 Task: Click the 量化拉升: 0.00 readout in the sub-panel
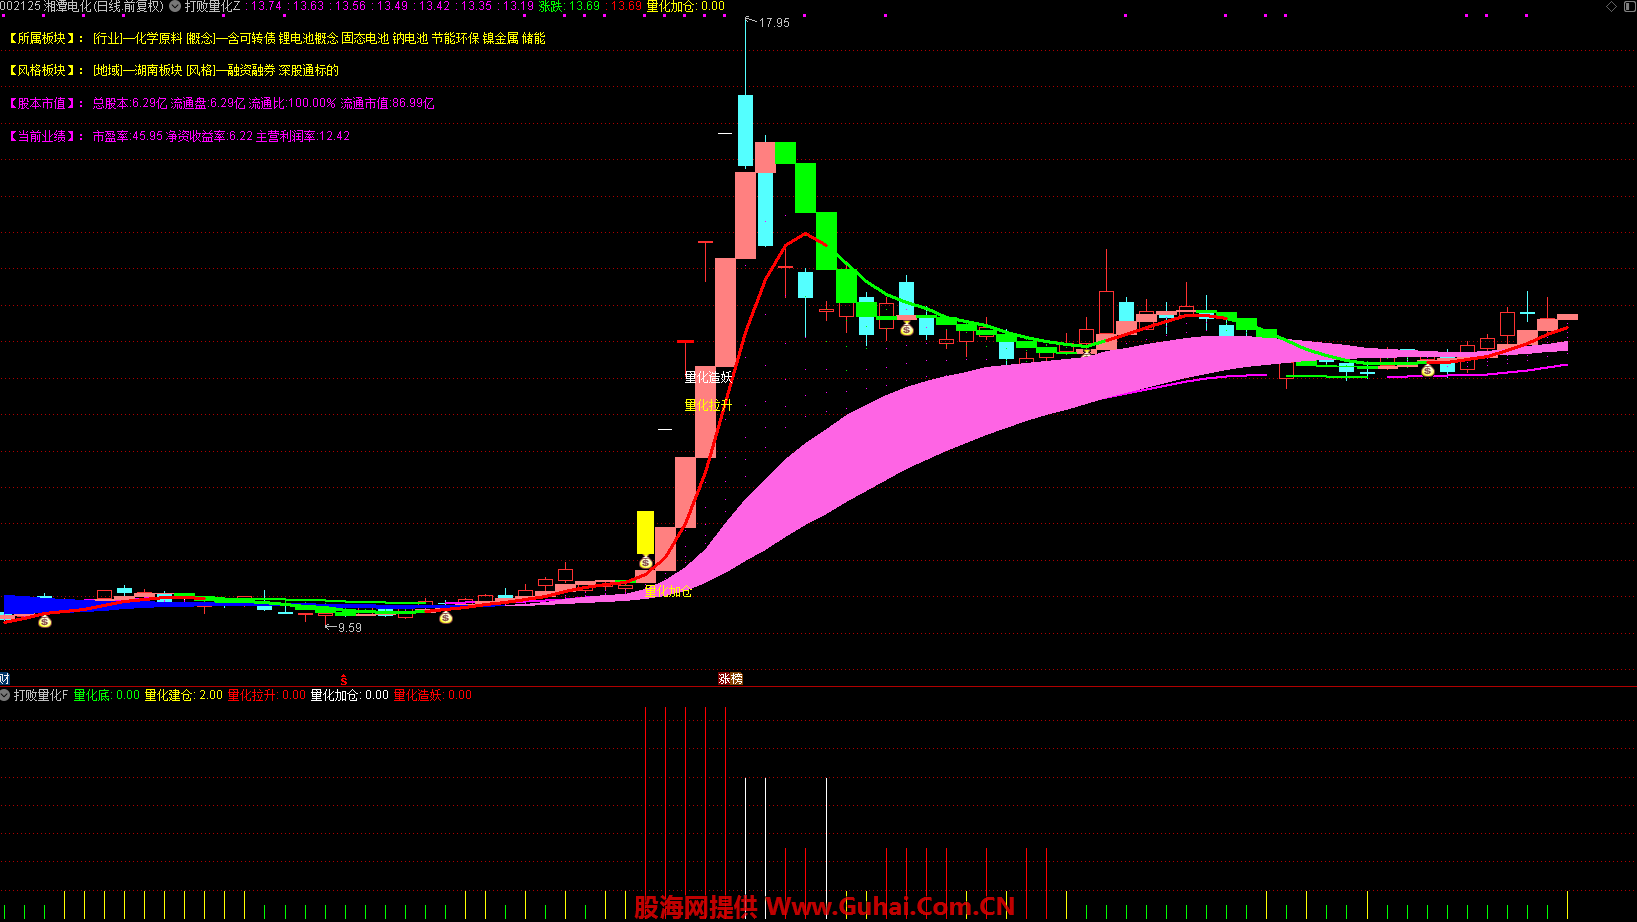(267, 695)
